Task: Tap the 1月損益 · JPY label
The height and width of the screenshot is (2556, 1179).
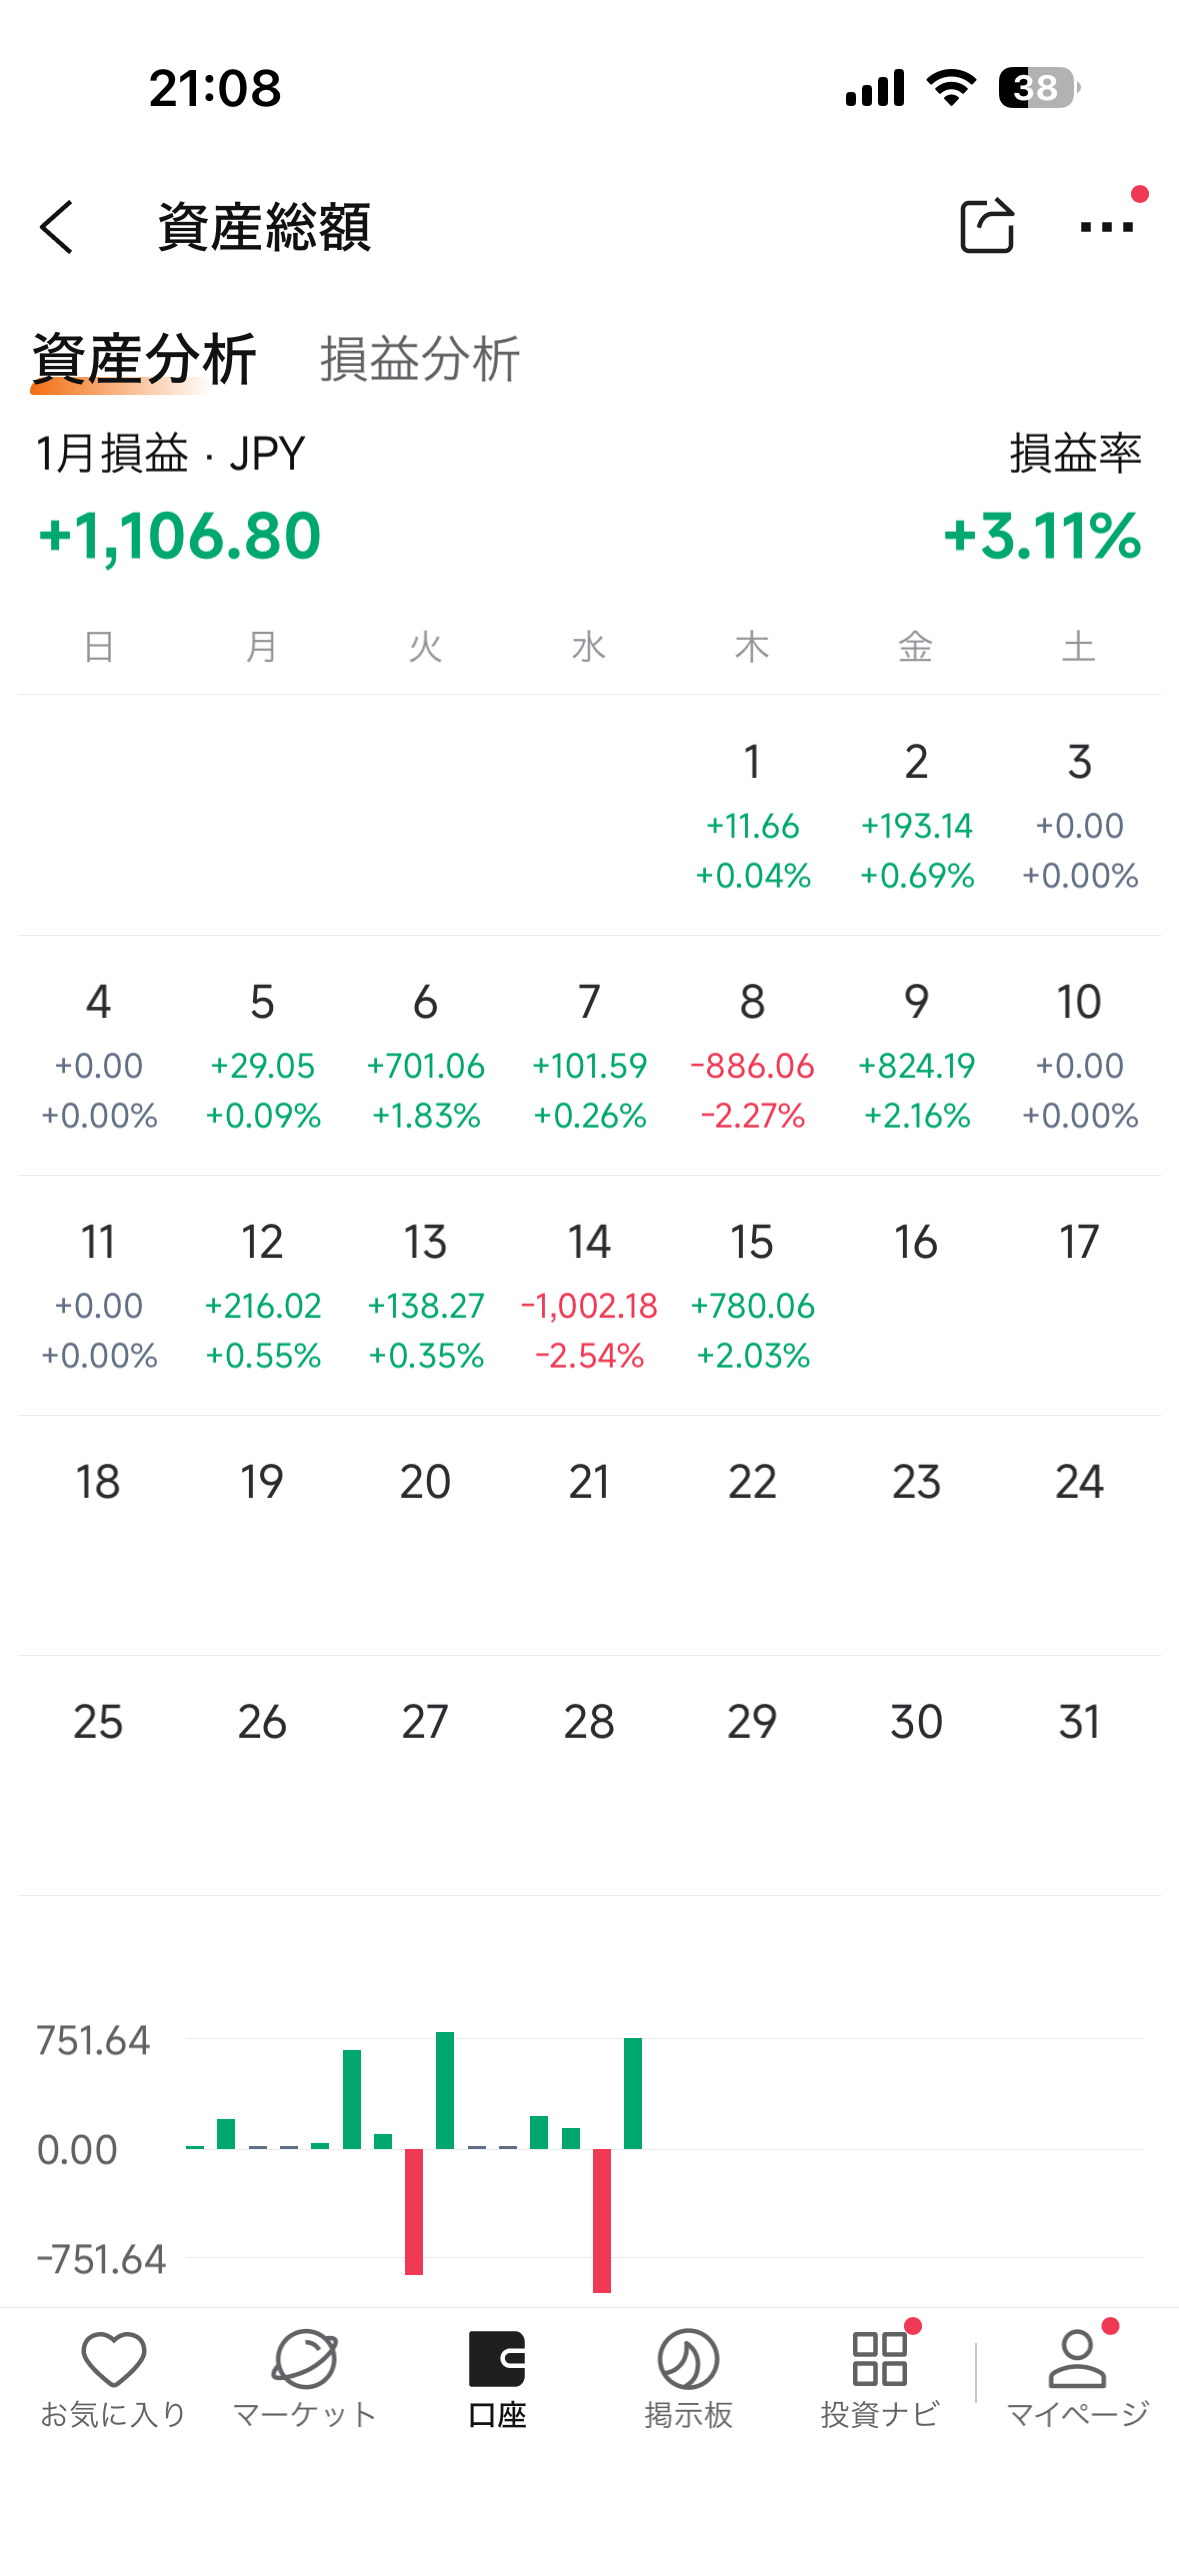Action: 170,454
